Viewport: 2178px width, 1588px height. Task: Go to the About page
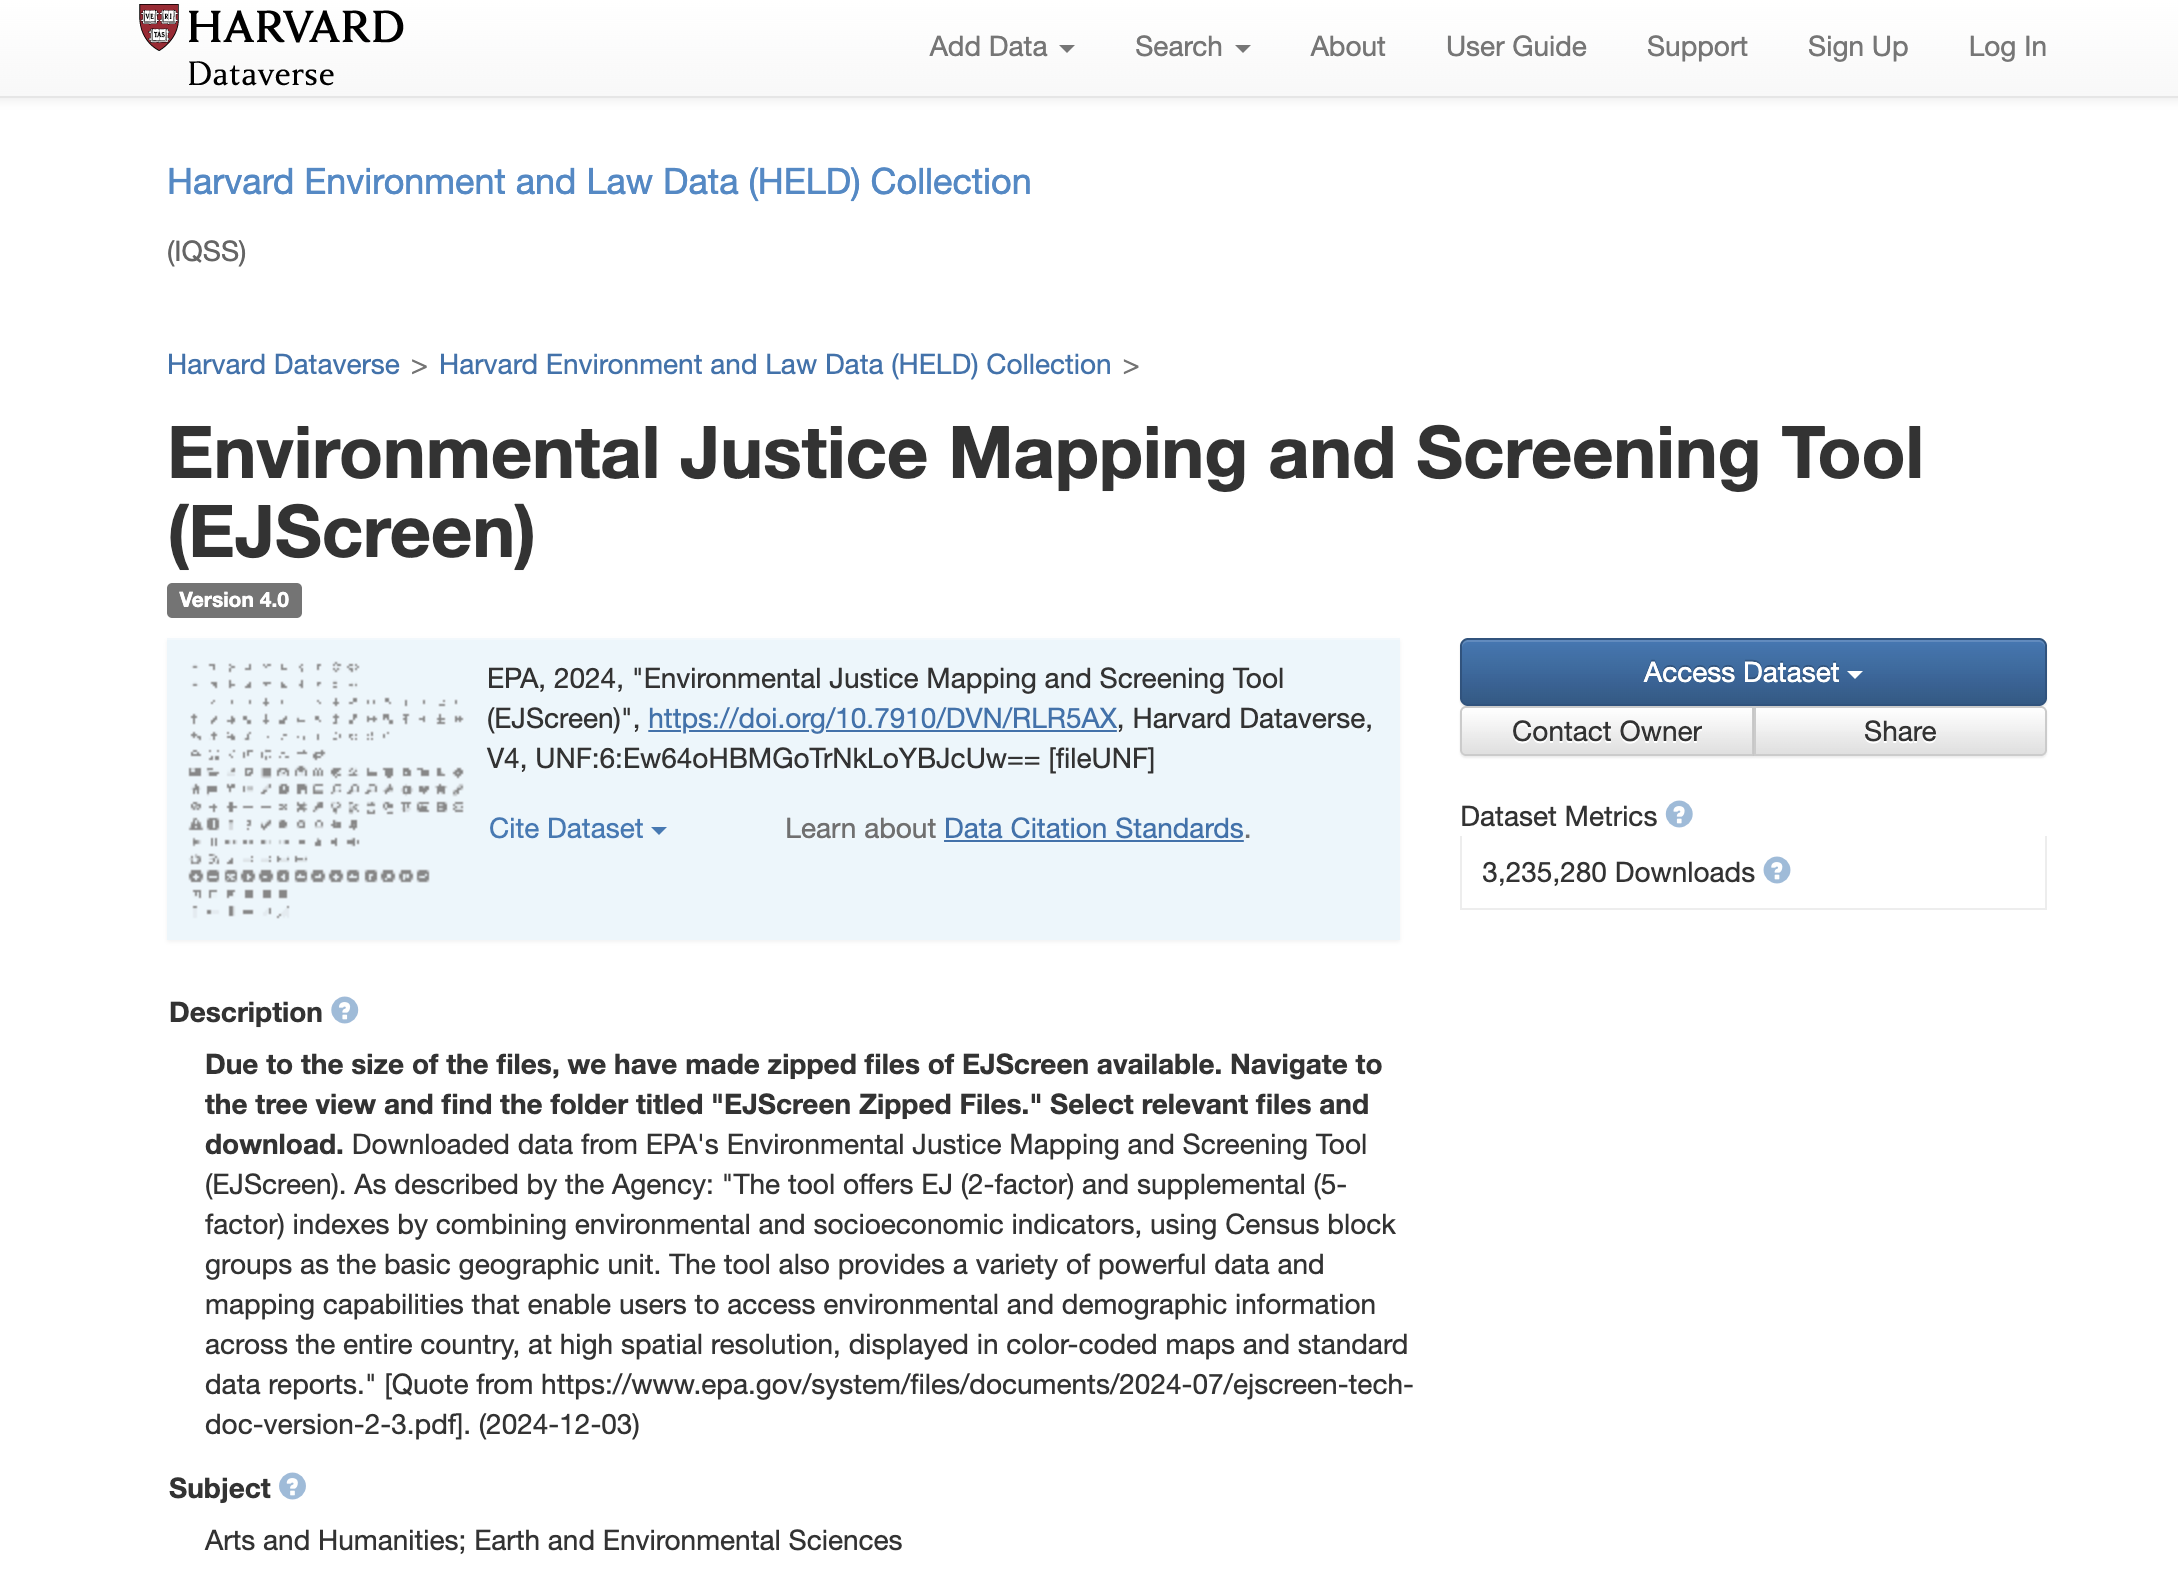[1348, 47]
